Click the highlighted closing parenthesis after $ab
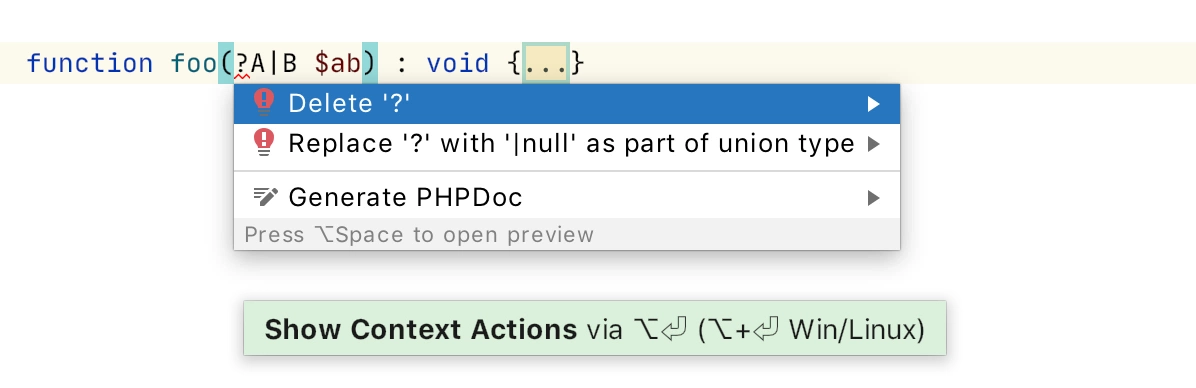Viewport: 1196px width, 388px height. click(x=370, y=63)
